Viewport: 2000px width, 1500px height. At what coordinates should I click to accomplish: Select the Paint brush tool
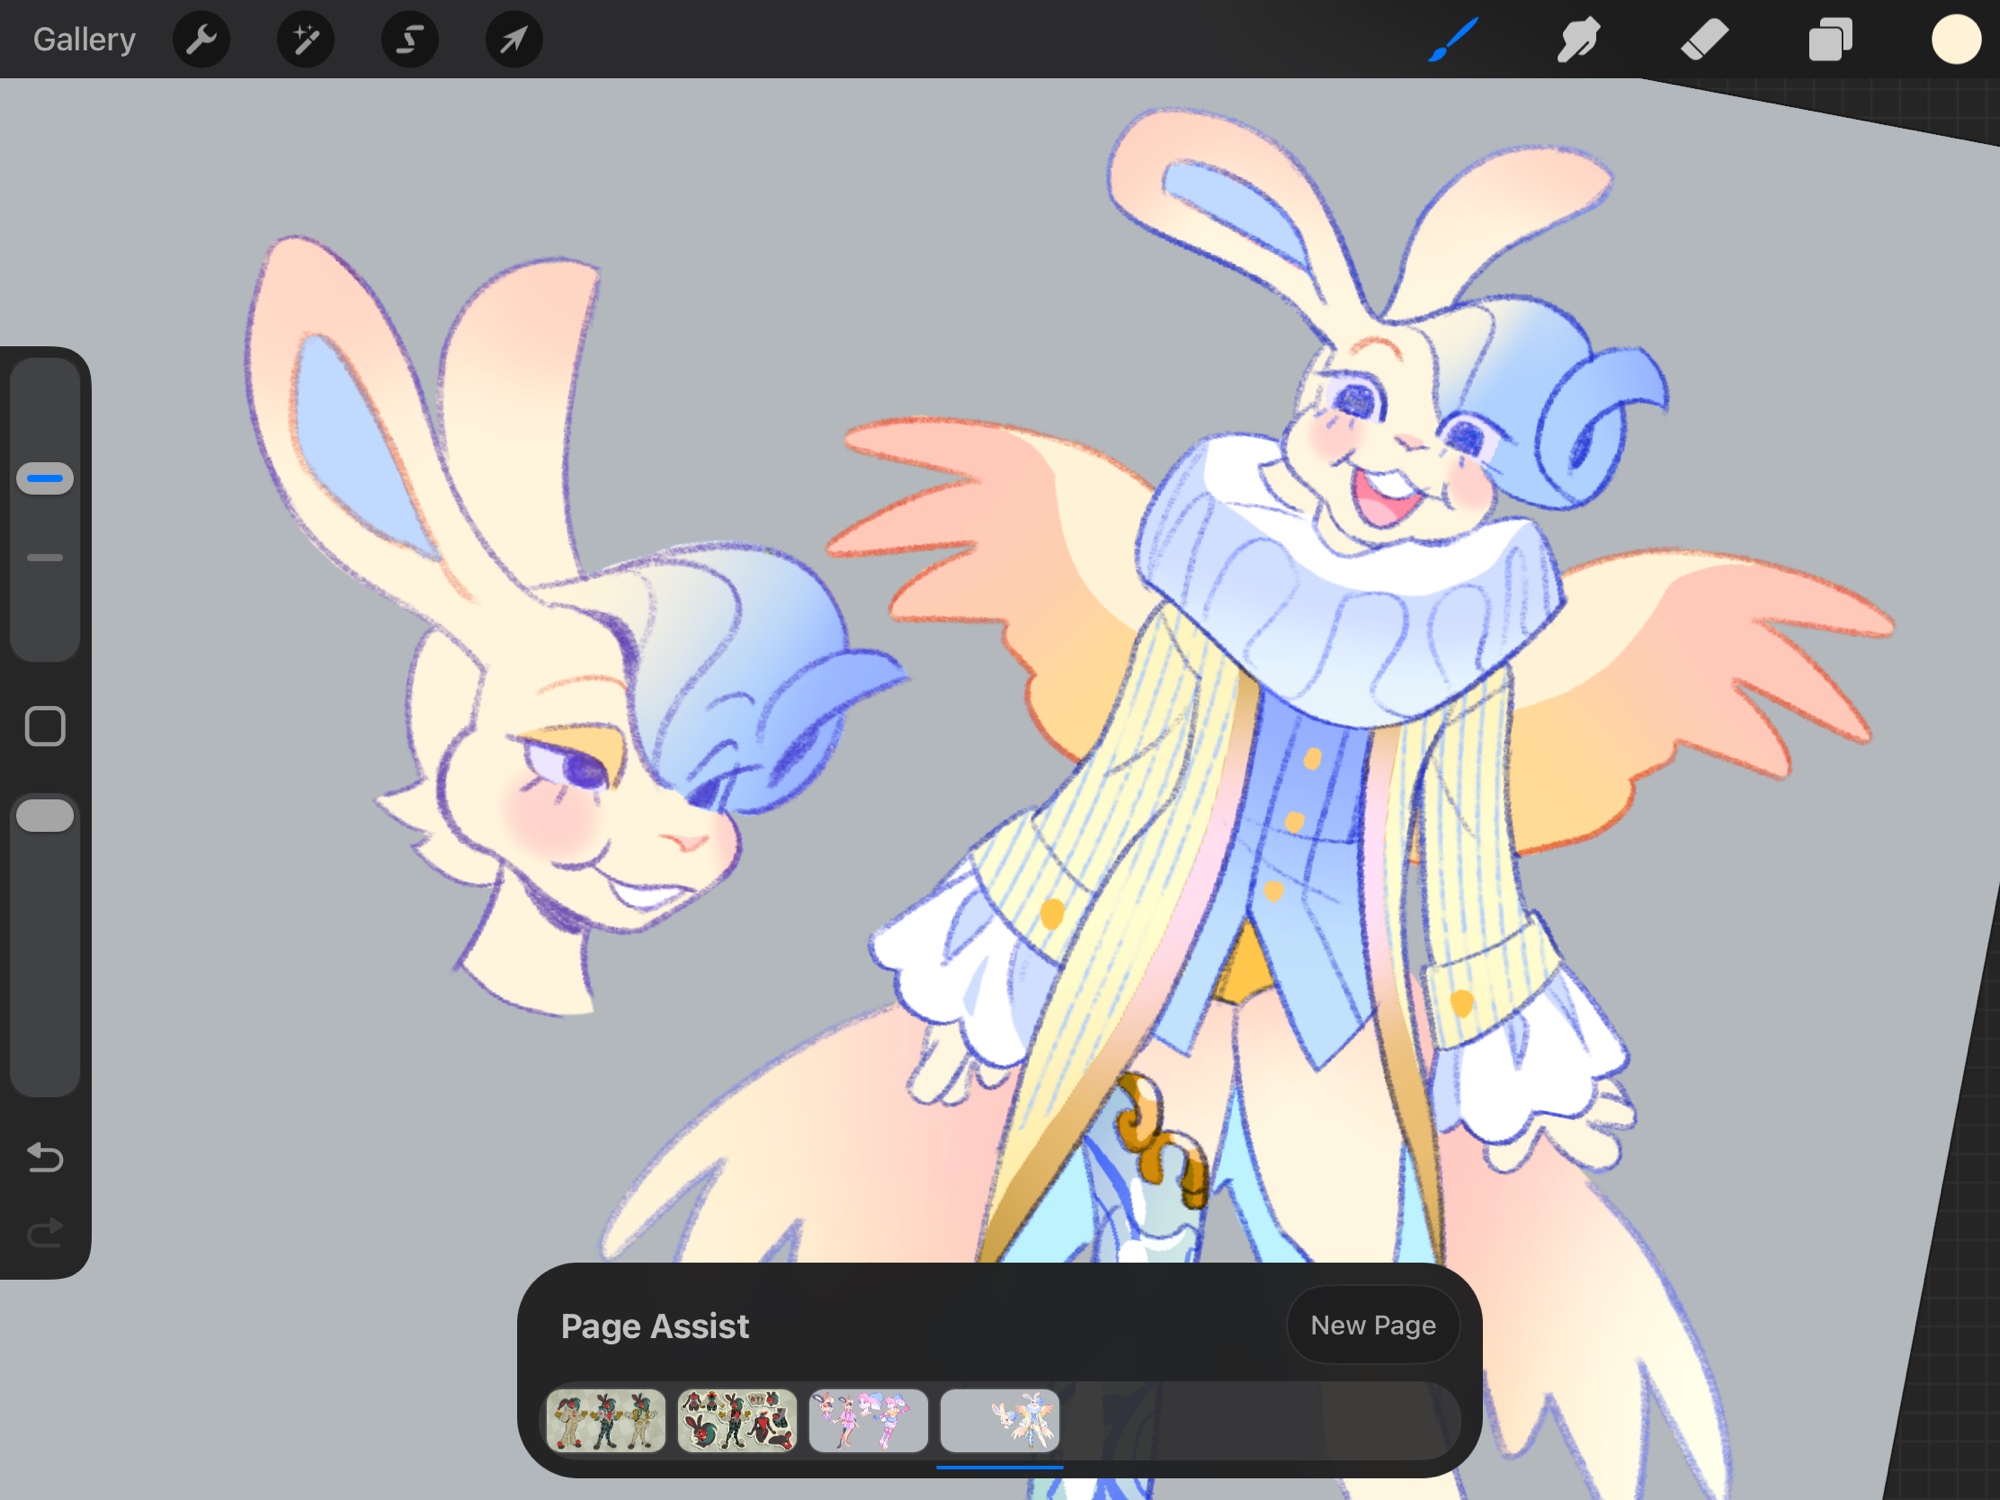point(1453,40)
